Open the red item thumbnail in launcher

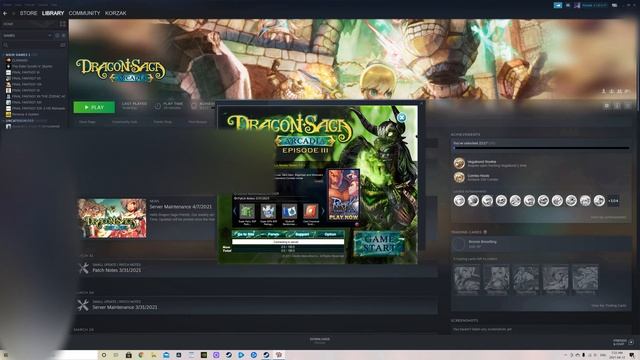point(311,211)
